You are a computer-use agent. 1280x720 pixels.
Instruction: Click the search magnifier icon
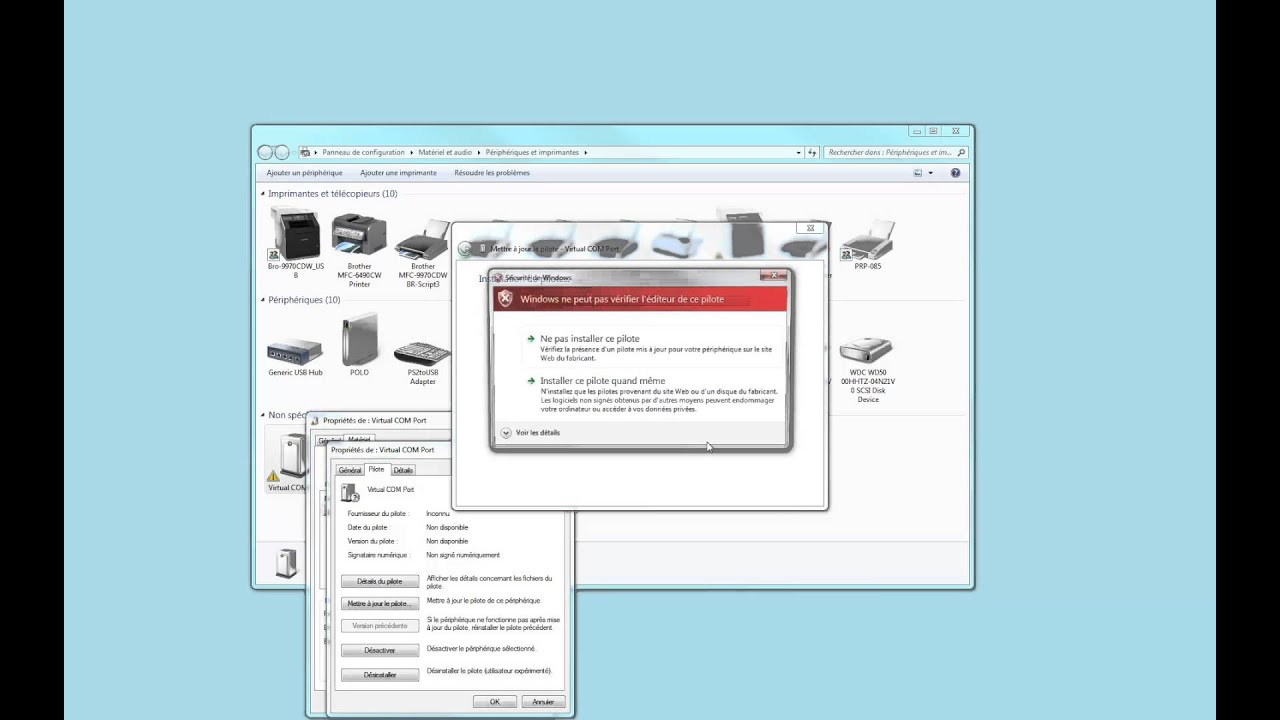[x=961, y=153]
